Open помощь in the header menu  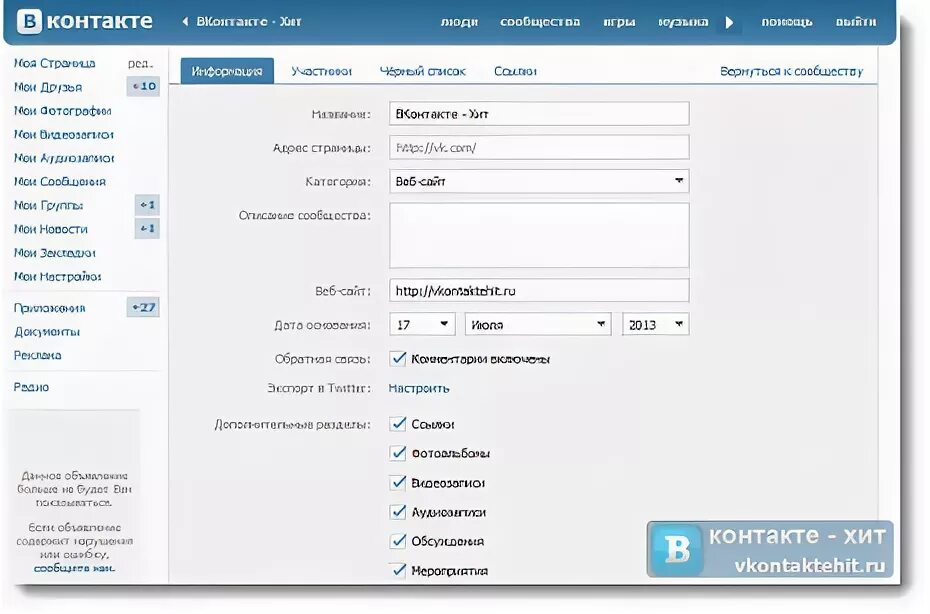click(x=787, y=22)
